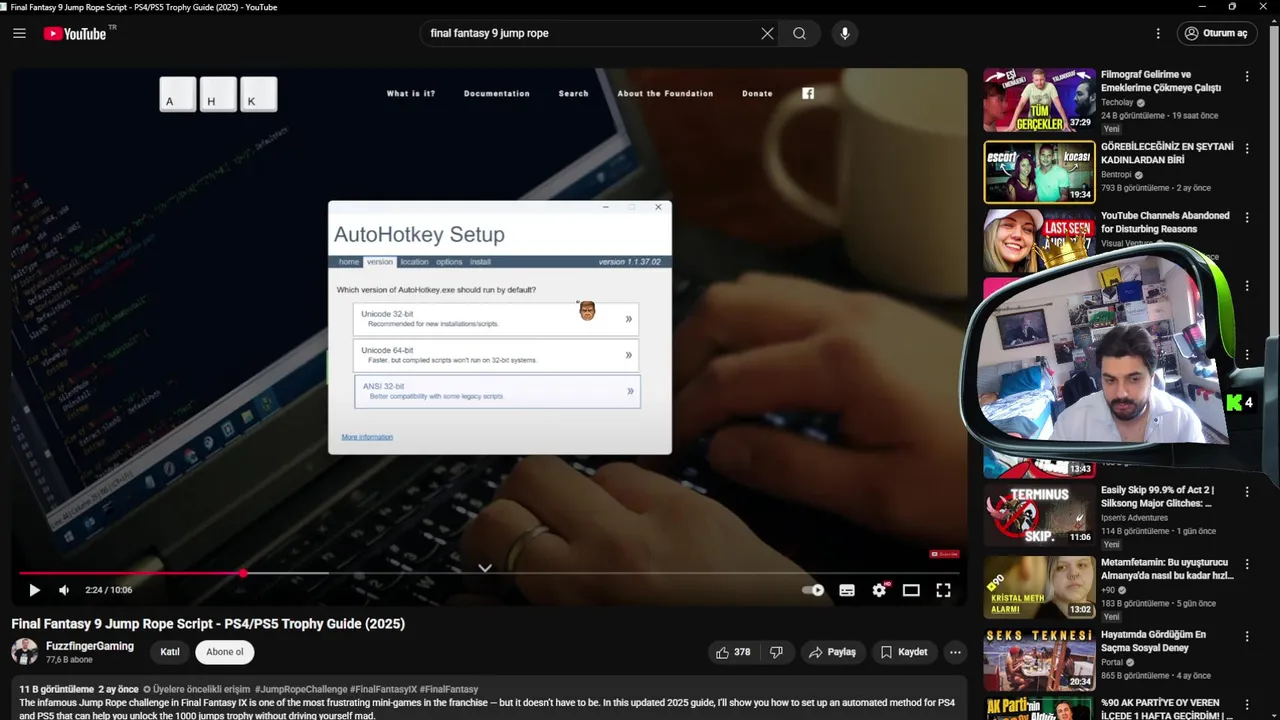
Task: Open FuzzfingerGaming channel avatar
Action: click(25, 652)
